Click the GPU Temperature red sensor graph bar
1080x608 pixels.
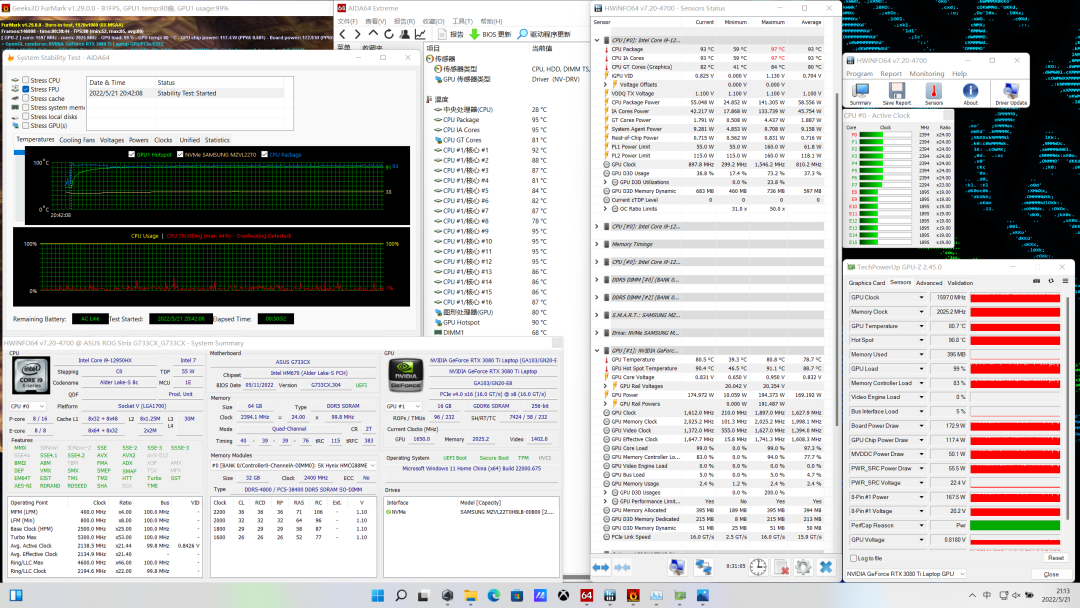(x=1017, y=326)
